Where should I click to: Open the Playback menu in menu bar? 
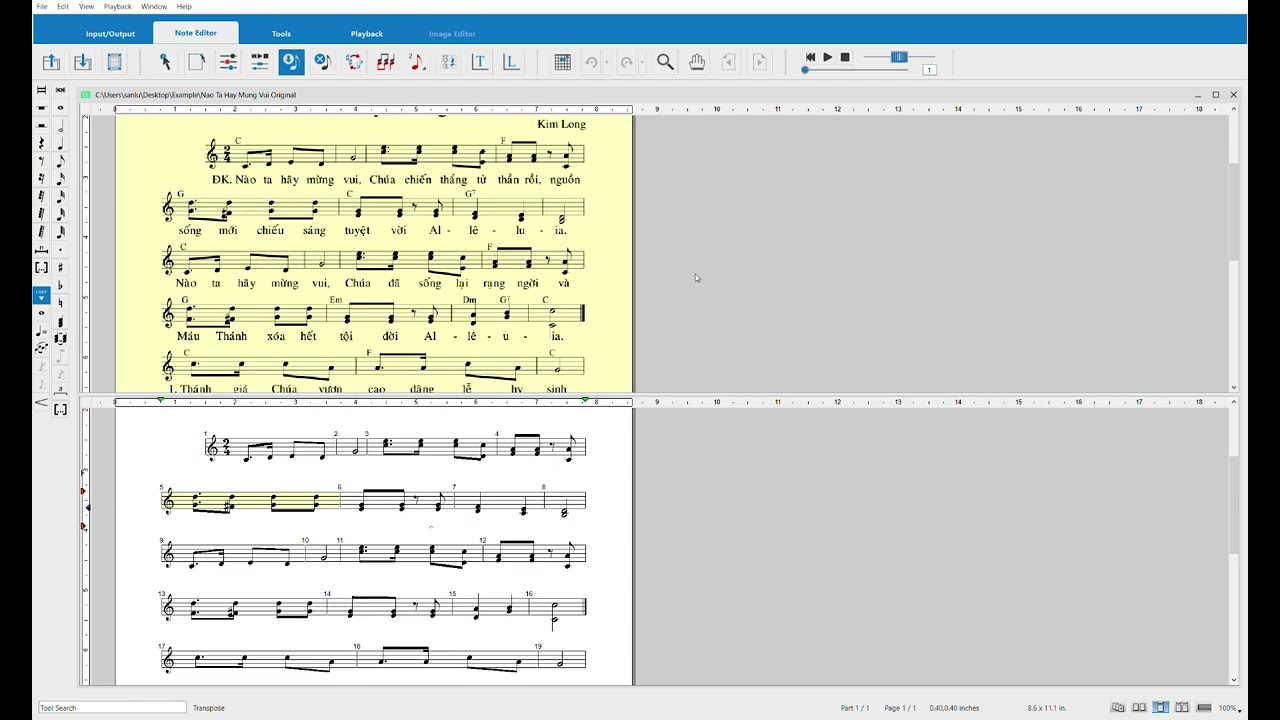click(x=118, y=7)
